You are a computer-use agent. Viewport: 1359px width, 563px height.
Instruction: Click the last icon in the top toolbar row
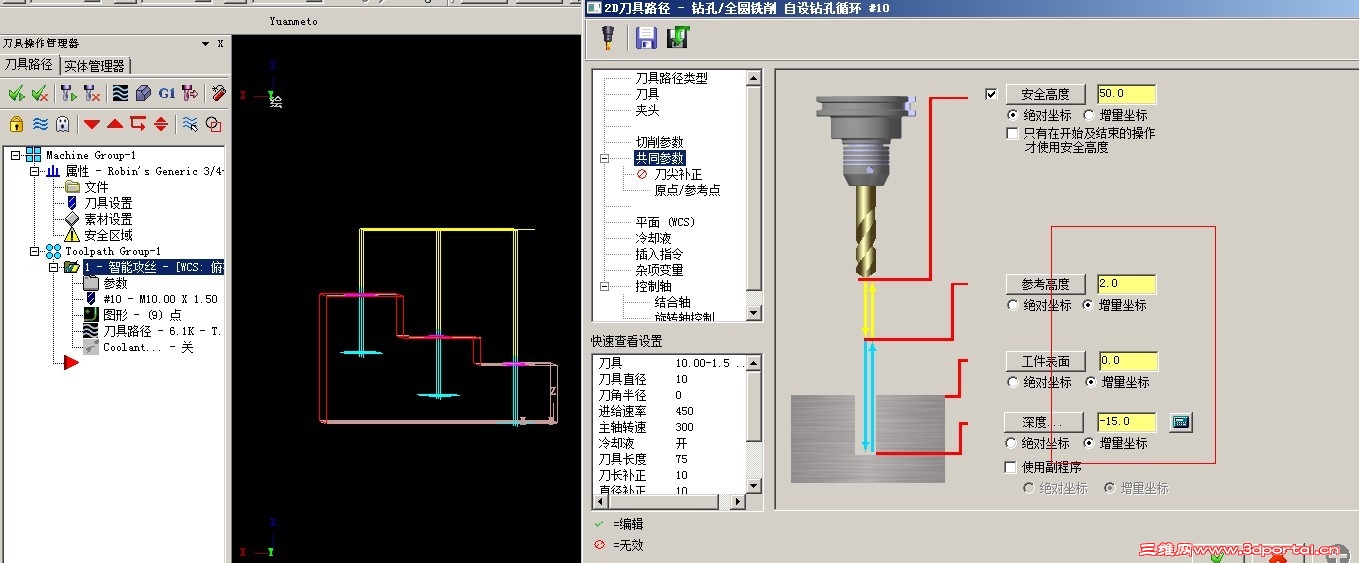coord(219,93)
